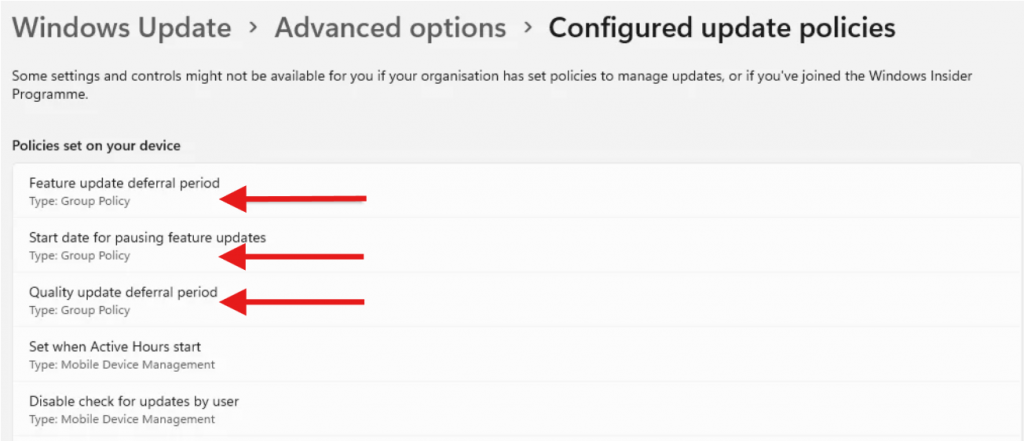Click Mobile Device Management type under Disable check
This screenshot has width=1024, height=441.
(122, 420)
